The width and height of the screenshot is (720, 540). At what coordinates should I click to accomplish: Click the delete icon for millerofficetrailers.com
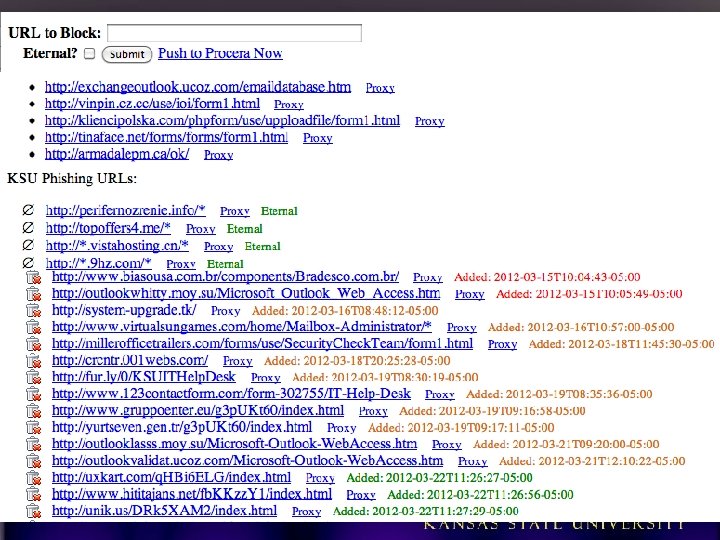point(34,344)
